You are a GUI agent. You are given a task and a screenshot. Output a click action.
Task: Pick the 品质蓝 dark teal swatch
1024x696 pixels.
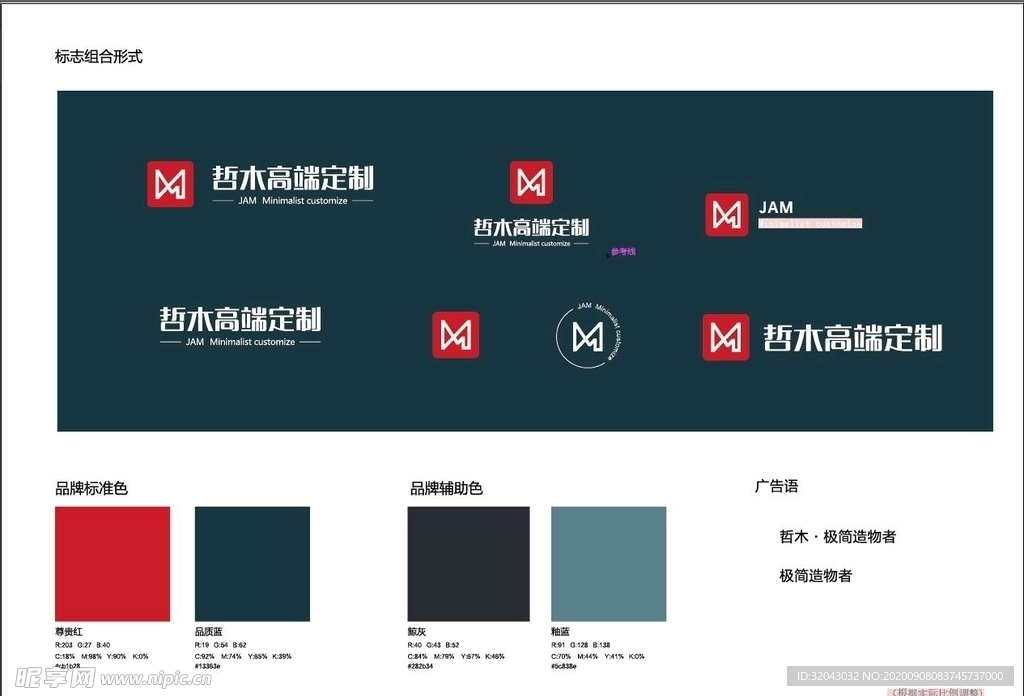click(252, 564)
